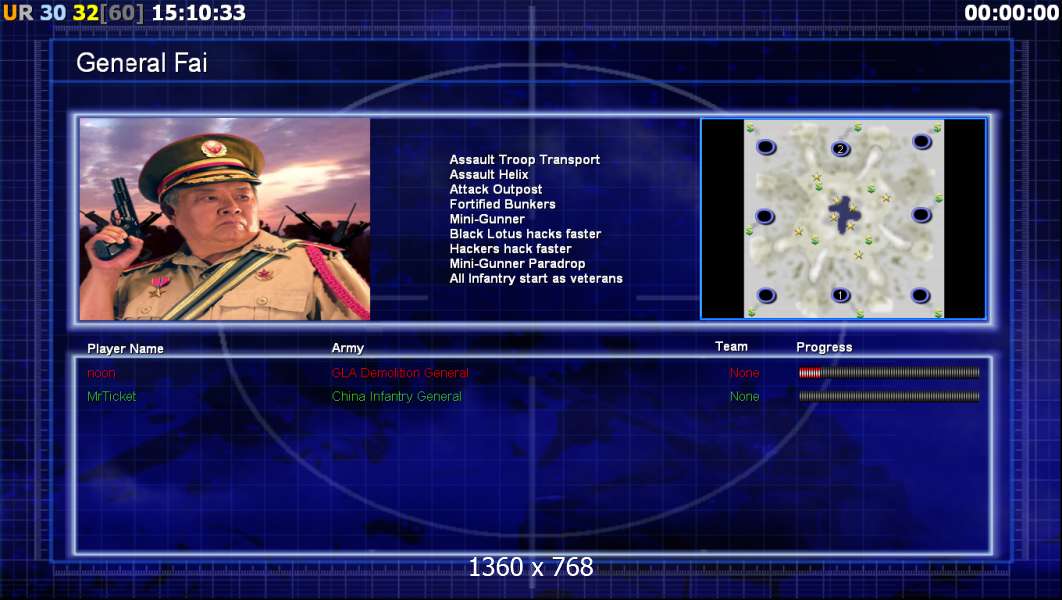Viewport: 1062px width, 600px height.
Task: Click the 'UR' overlay label
Action: click(18, 13)
